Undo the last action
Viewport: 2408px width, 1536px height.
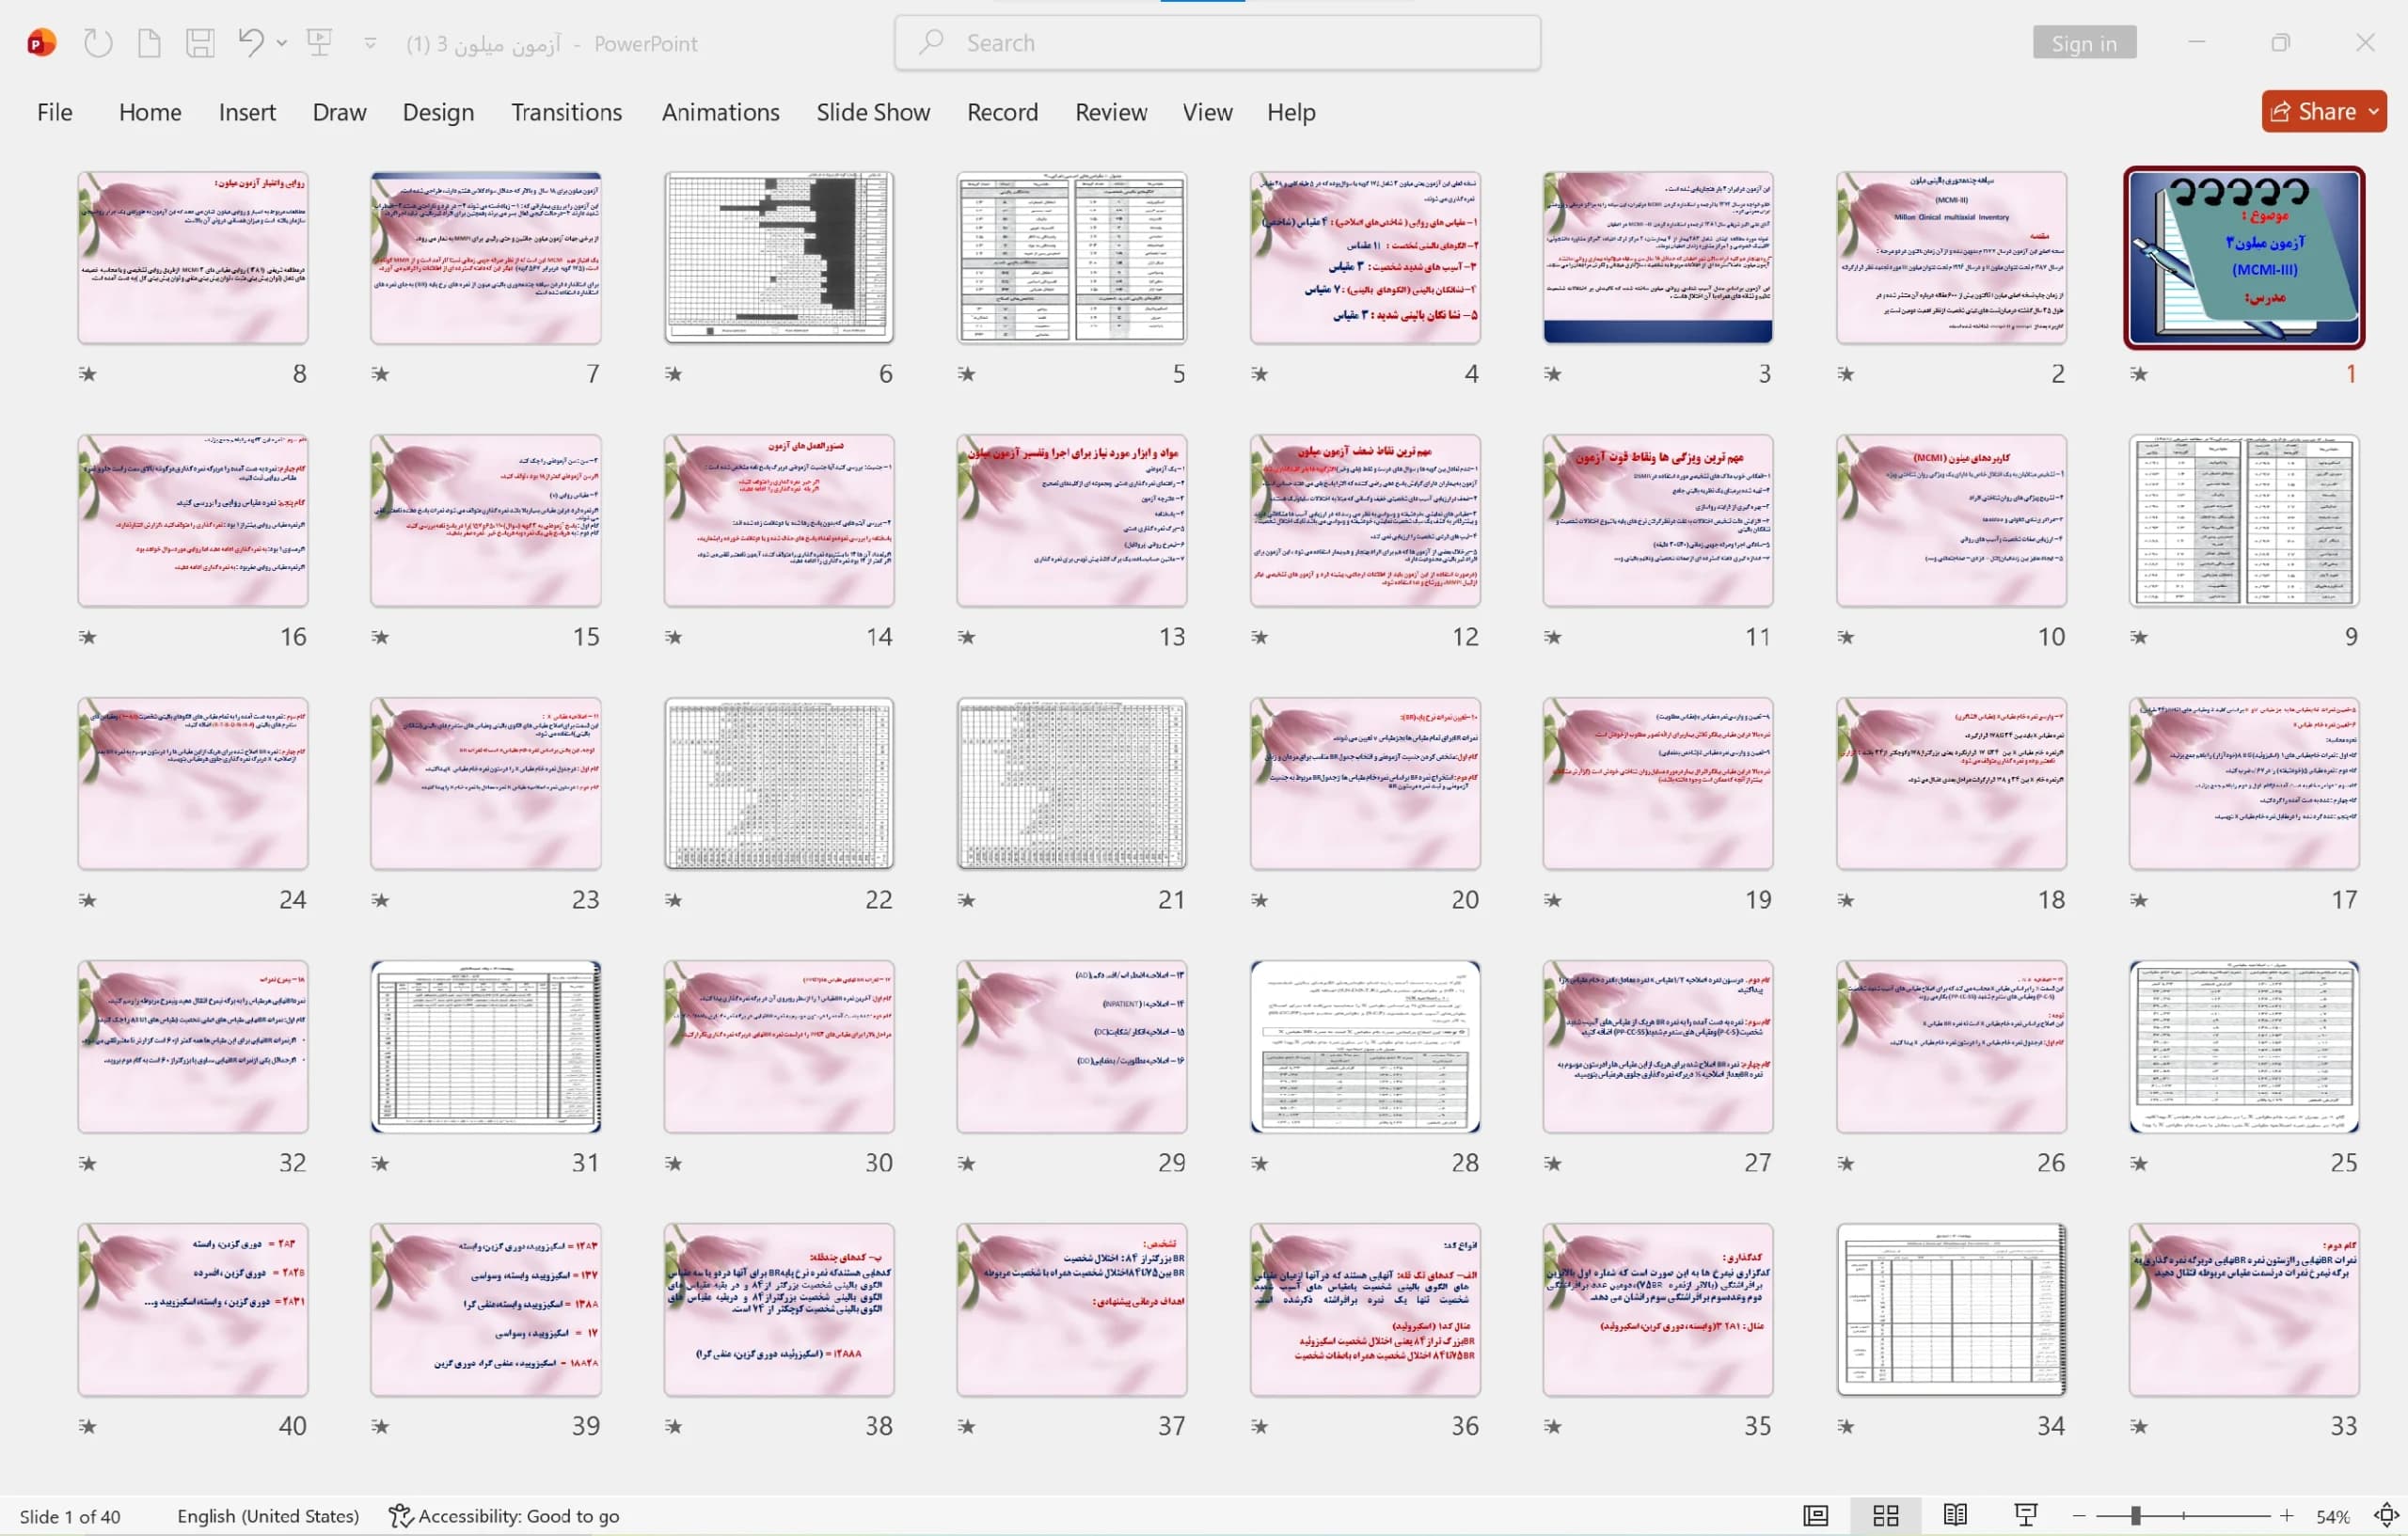251,43
